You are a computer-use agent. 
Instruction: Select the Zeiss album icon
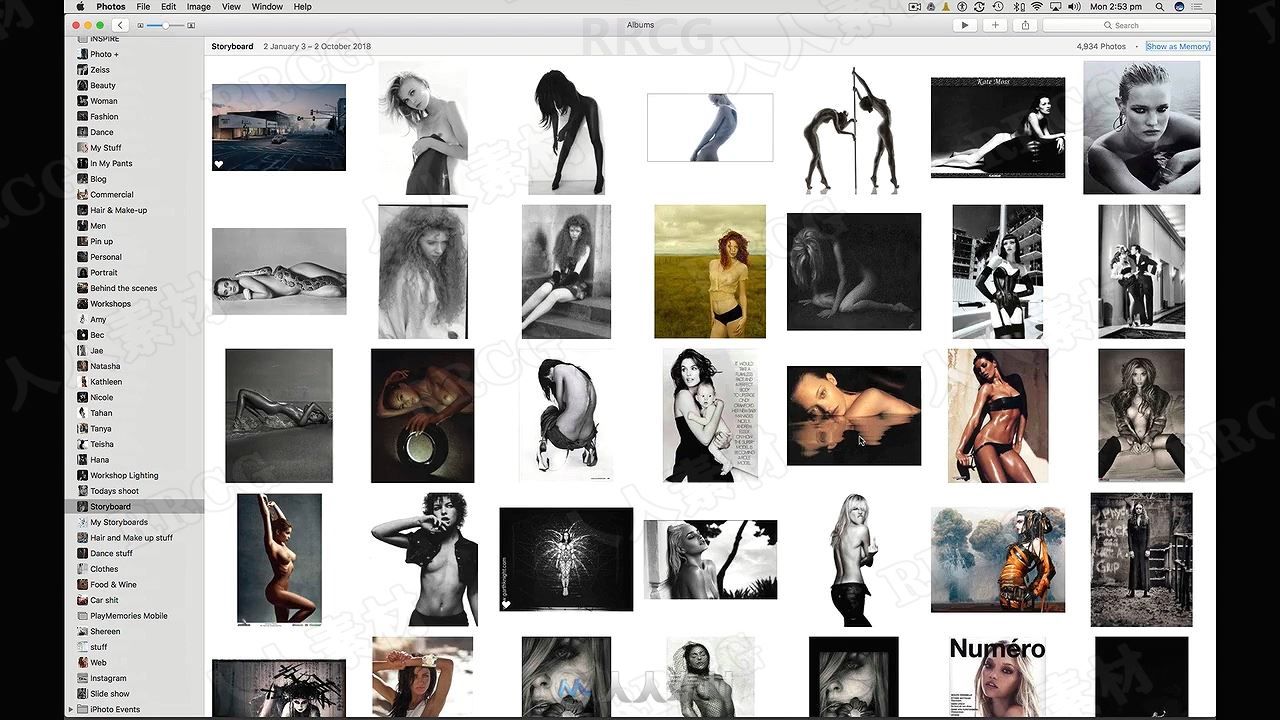[x=83, y=70]
